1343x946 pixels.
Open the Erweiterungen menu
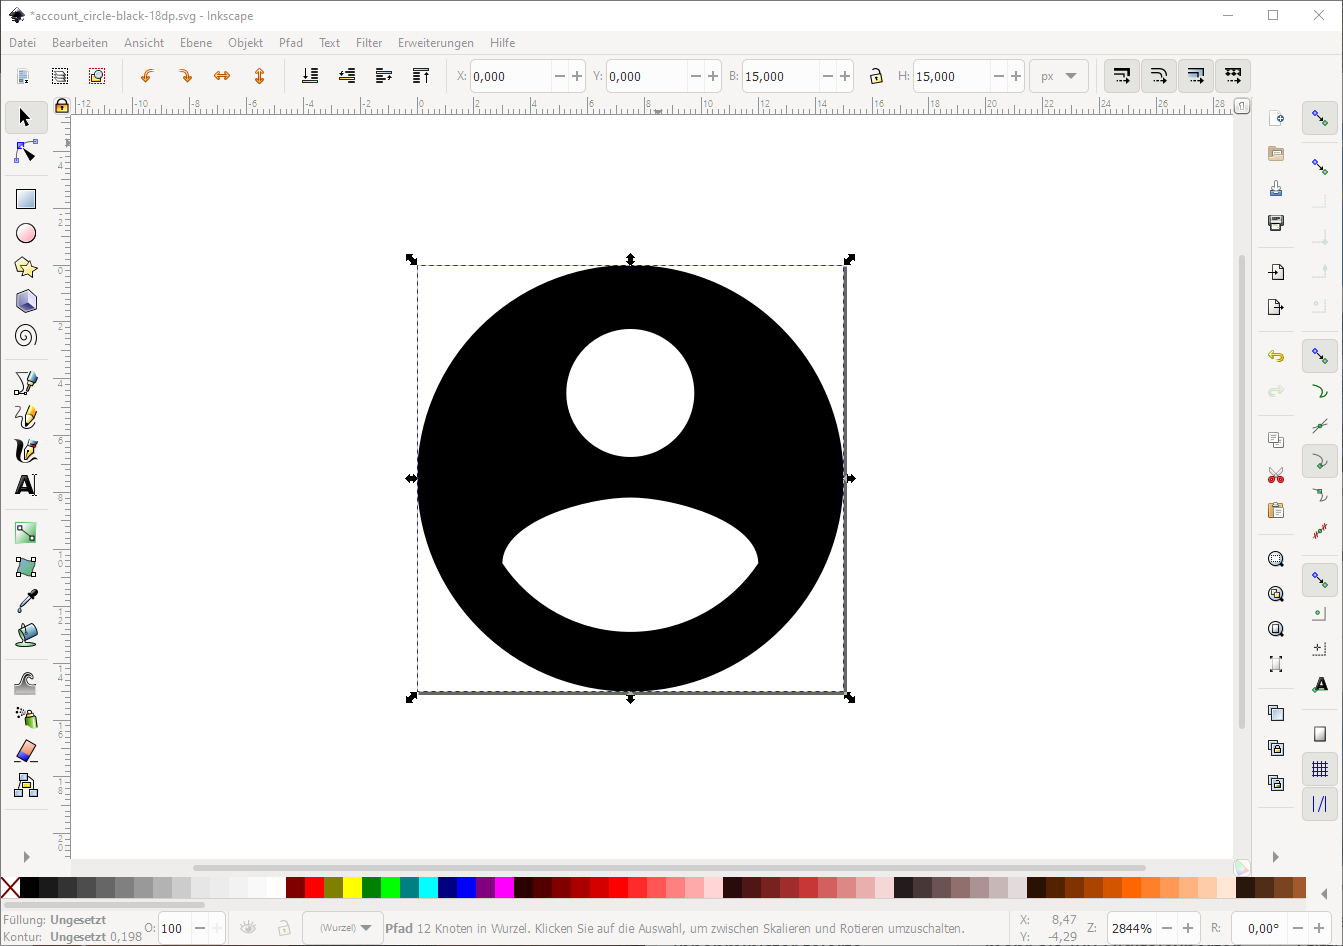pyautogui.click(x=435, y=43)
